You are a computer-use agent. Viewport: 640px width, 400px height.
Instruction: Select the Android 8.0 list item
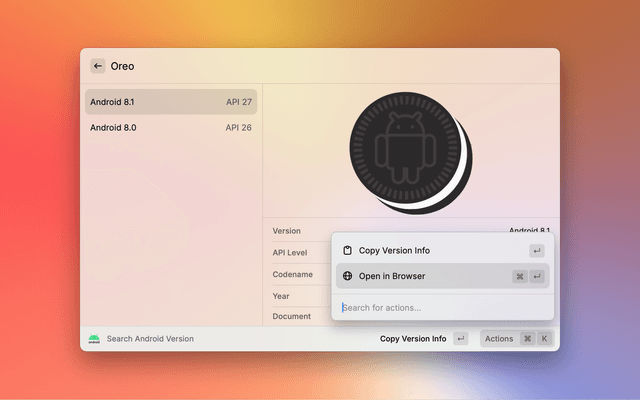point(170,127)
